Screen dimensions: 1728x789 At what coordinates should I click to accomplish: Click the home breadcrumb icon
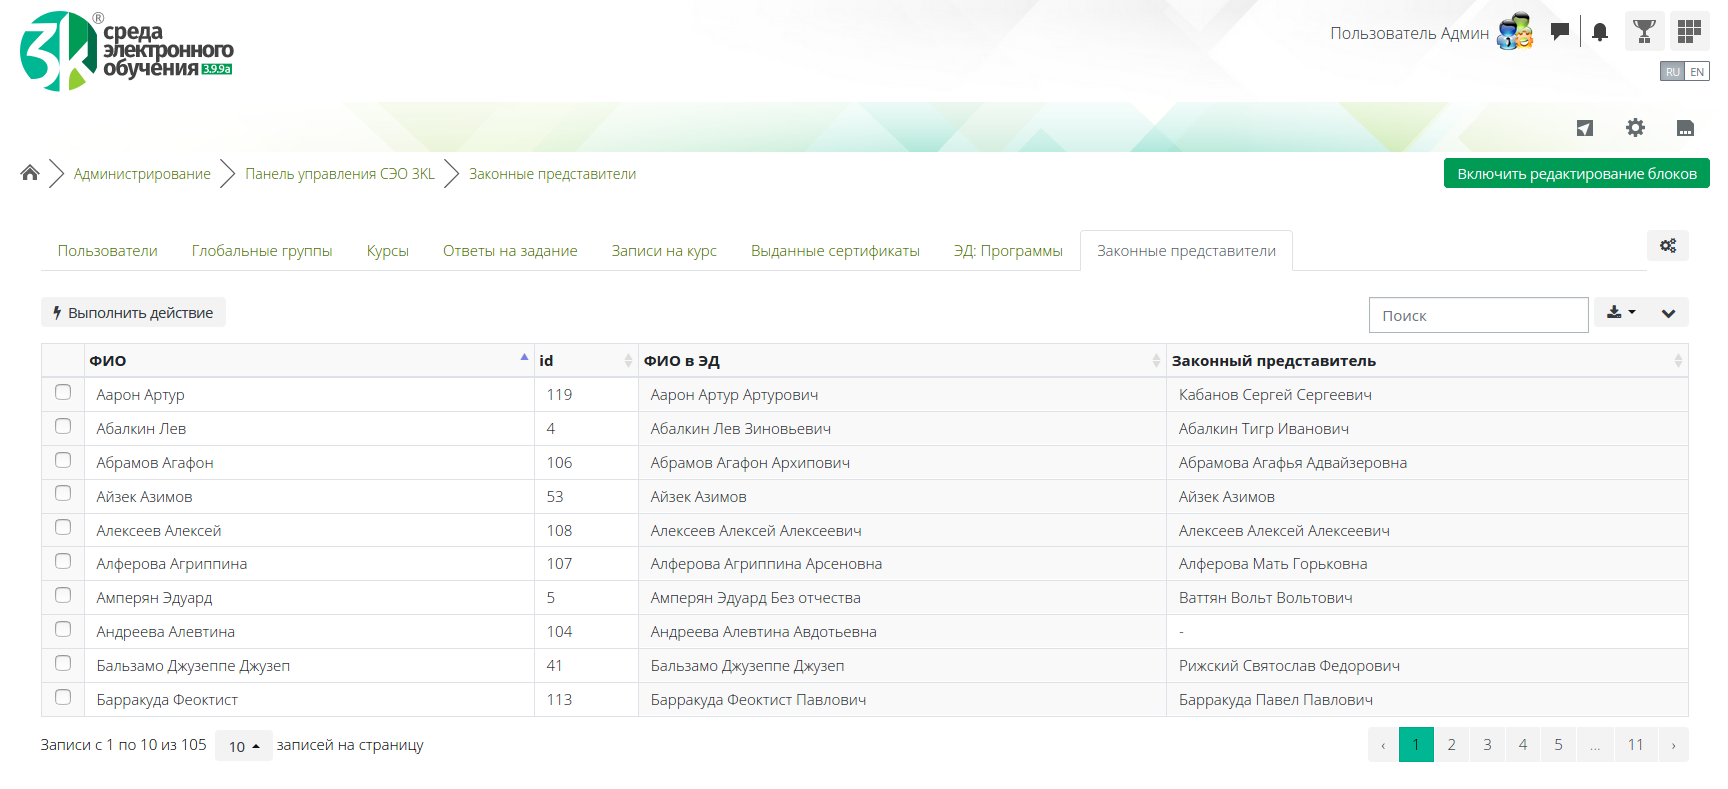pyautogui.click(x=30, y=173)
